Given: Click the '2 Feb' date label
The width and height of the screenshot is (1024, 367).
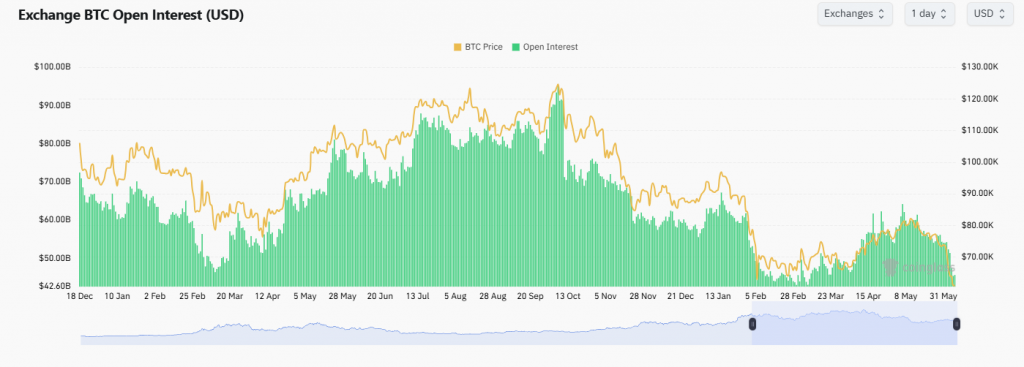Looking at the screenshot, I should point(155,296).
